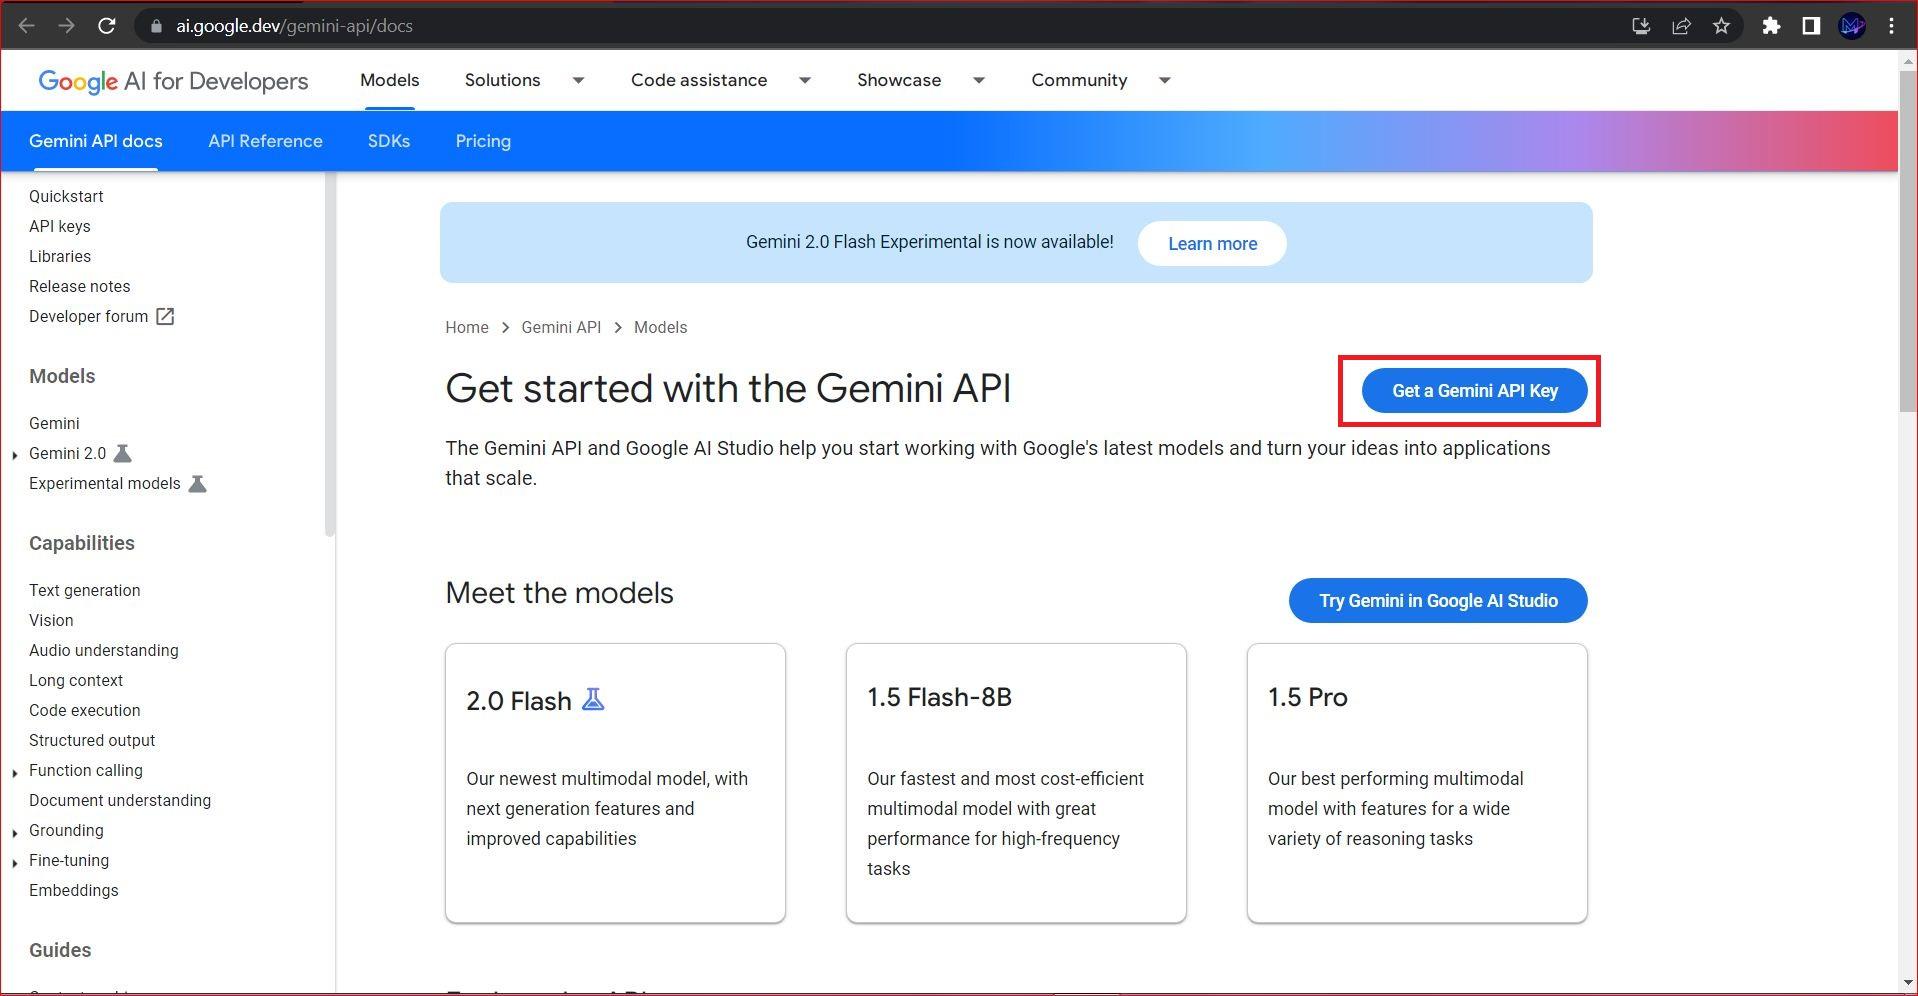1918x996 pixels.
Task: Open the Community navigation item
Action: (x=1079, y=80)
